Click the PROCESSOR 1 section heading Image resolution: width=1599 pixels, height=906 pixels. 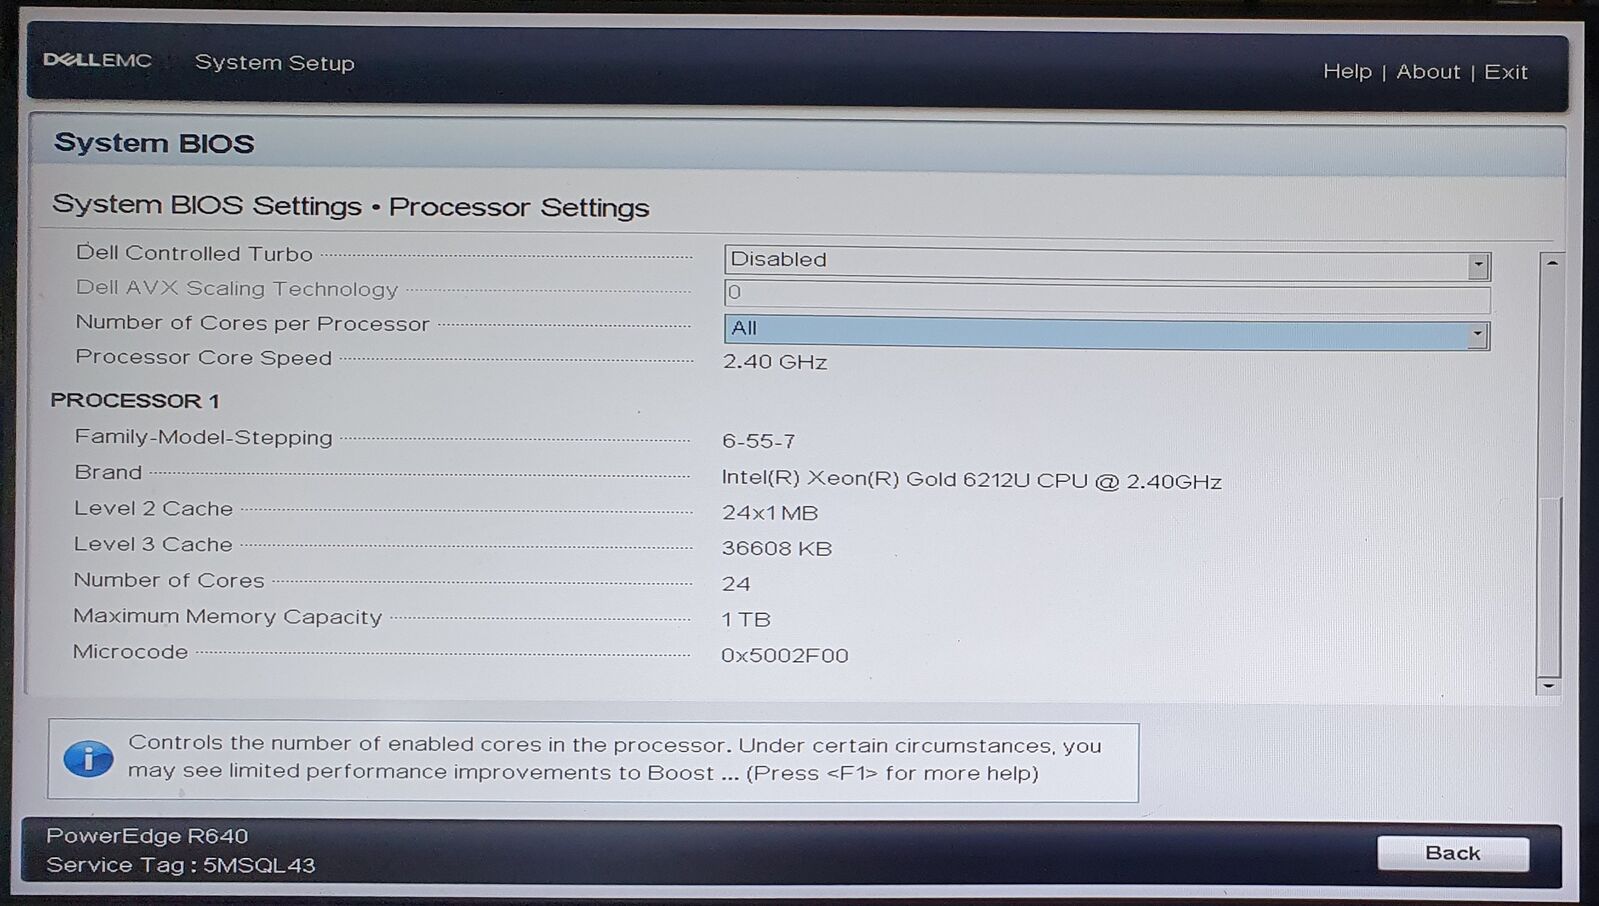(135, 401)
